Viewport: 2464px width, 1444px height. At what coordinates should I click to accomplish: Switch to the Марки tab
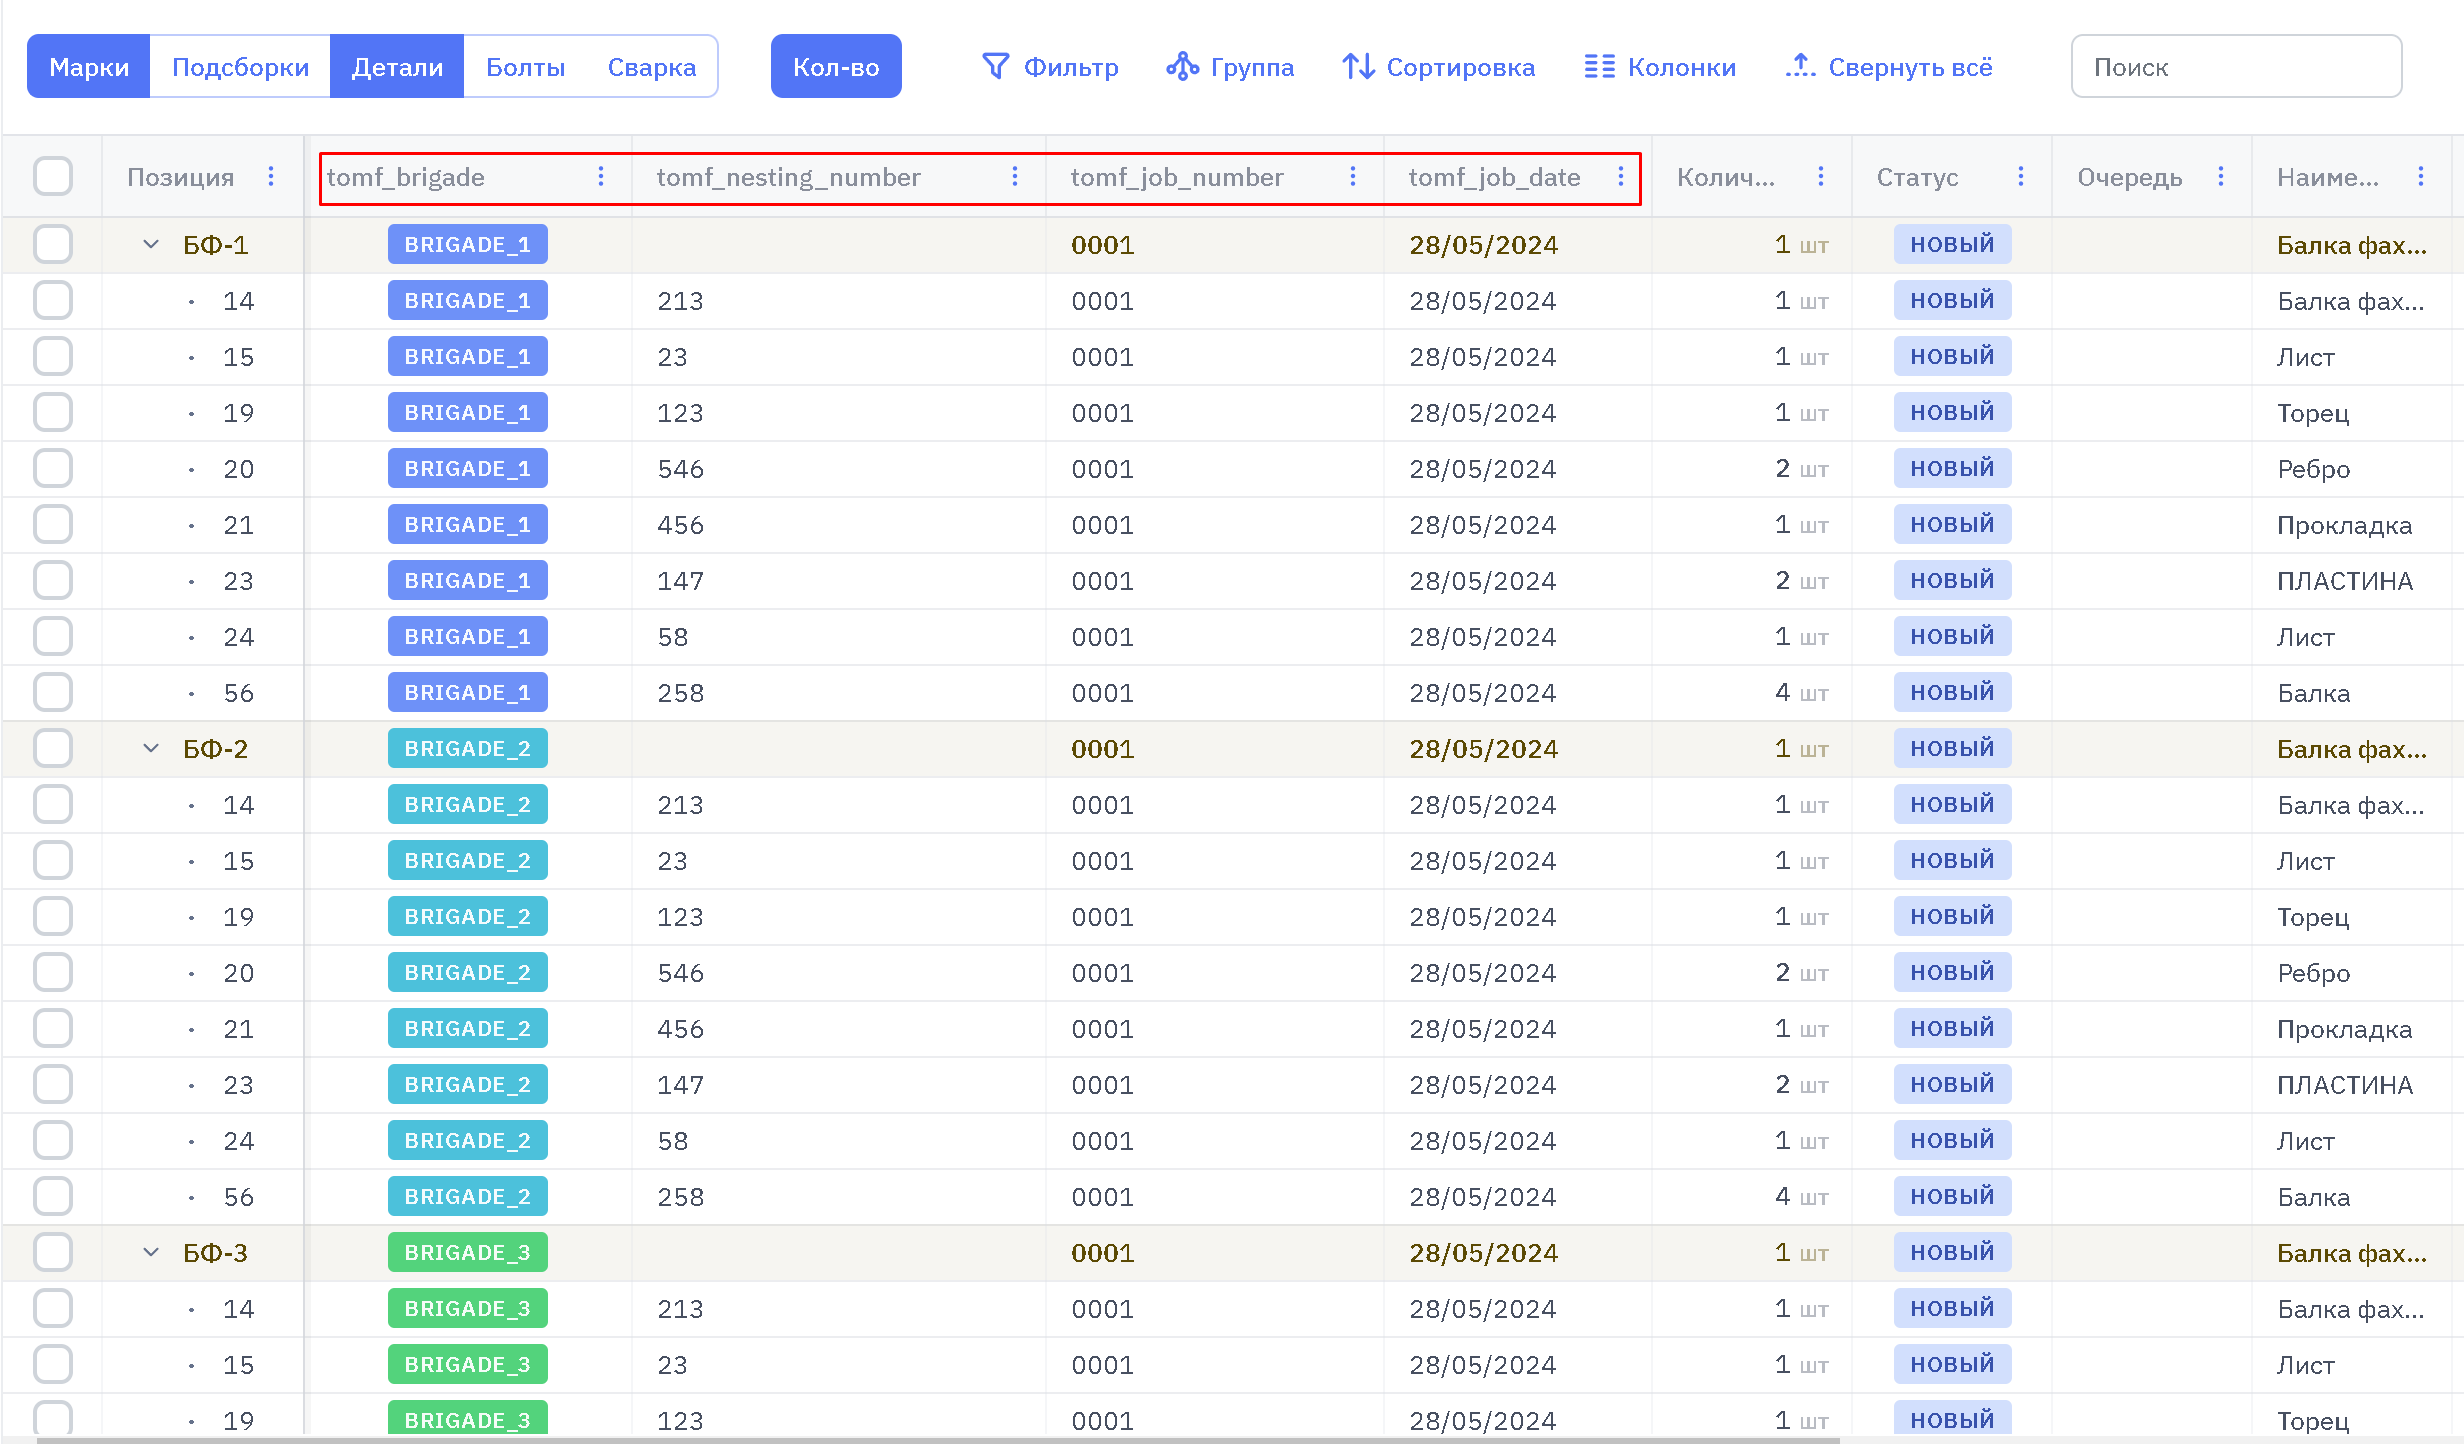coord(89,66)
